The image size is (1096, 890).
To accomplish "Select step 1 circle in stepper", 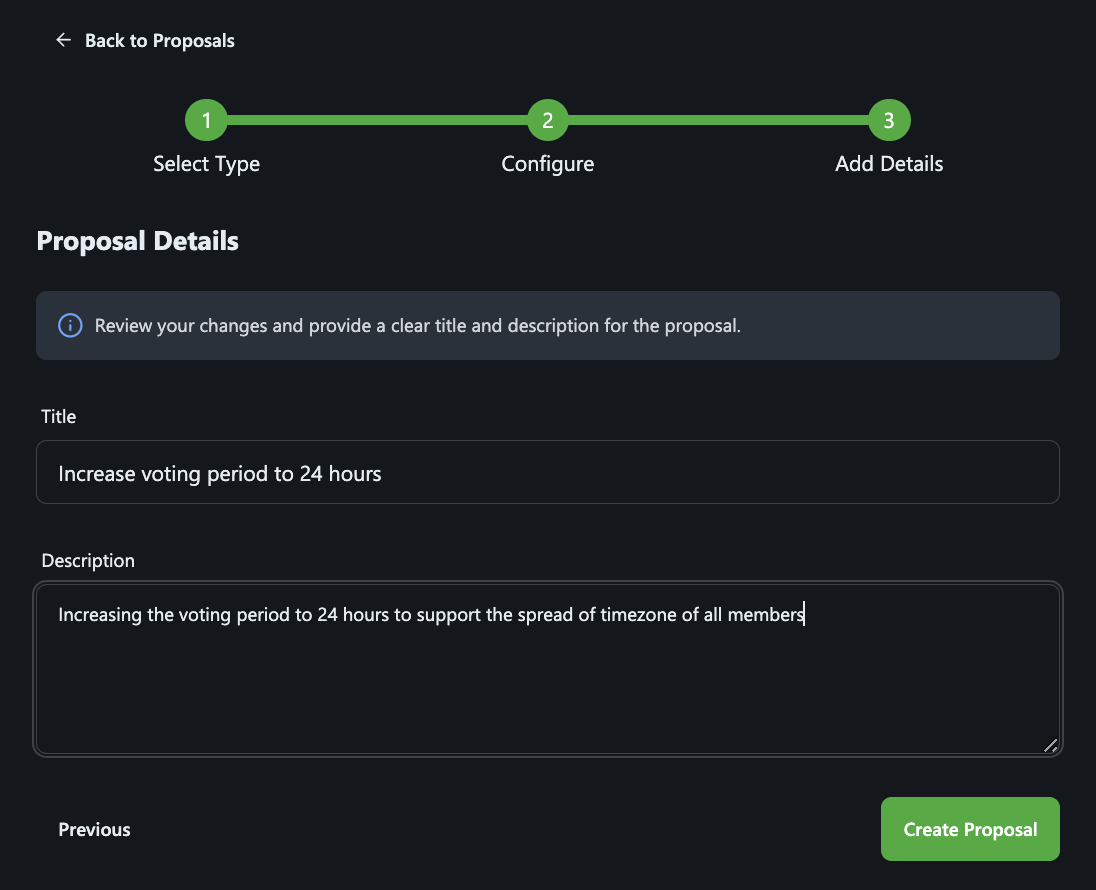I will pyautogui.click(x=206, y=120).
